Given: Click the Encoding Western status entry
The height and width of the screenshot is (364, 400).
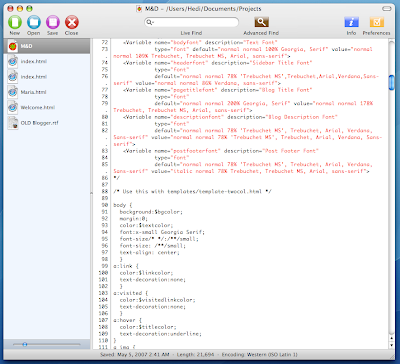Looking at the screenshot, I should pos(260,355).
